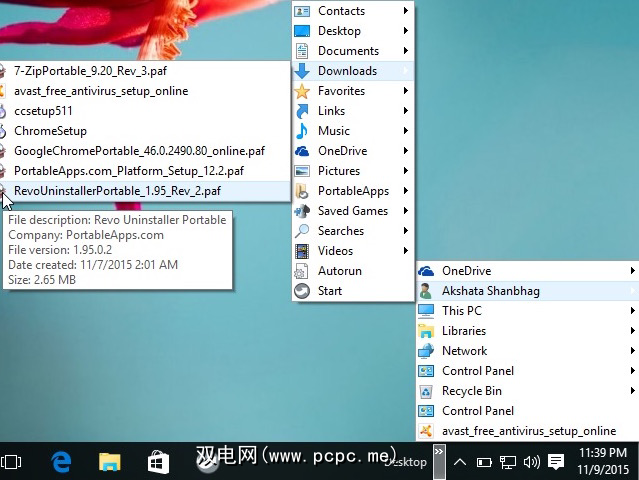Click the Network globe icon

click(426, 351)
